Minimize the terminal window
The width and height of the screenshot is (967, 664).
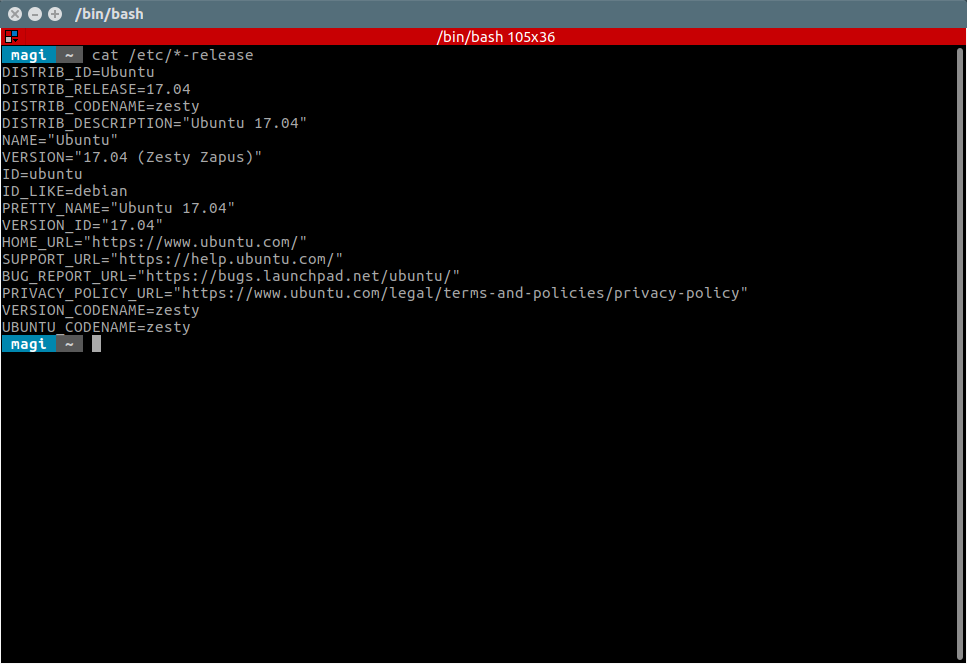coord(35,14)
